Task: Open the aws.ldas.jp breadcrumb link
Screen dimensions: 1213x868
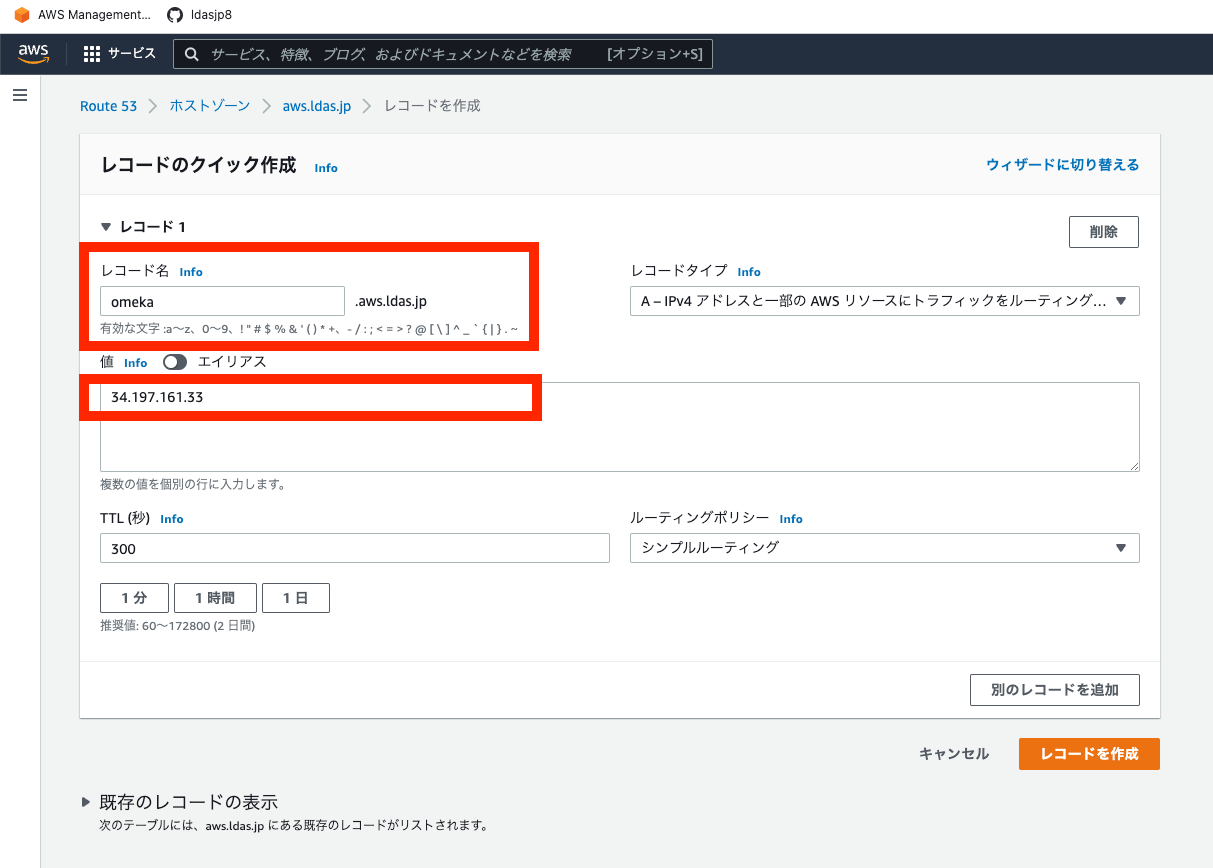Action: 317,106
